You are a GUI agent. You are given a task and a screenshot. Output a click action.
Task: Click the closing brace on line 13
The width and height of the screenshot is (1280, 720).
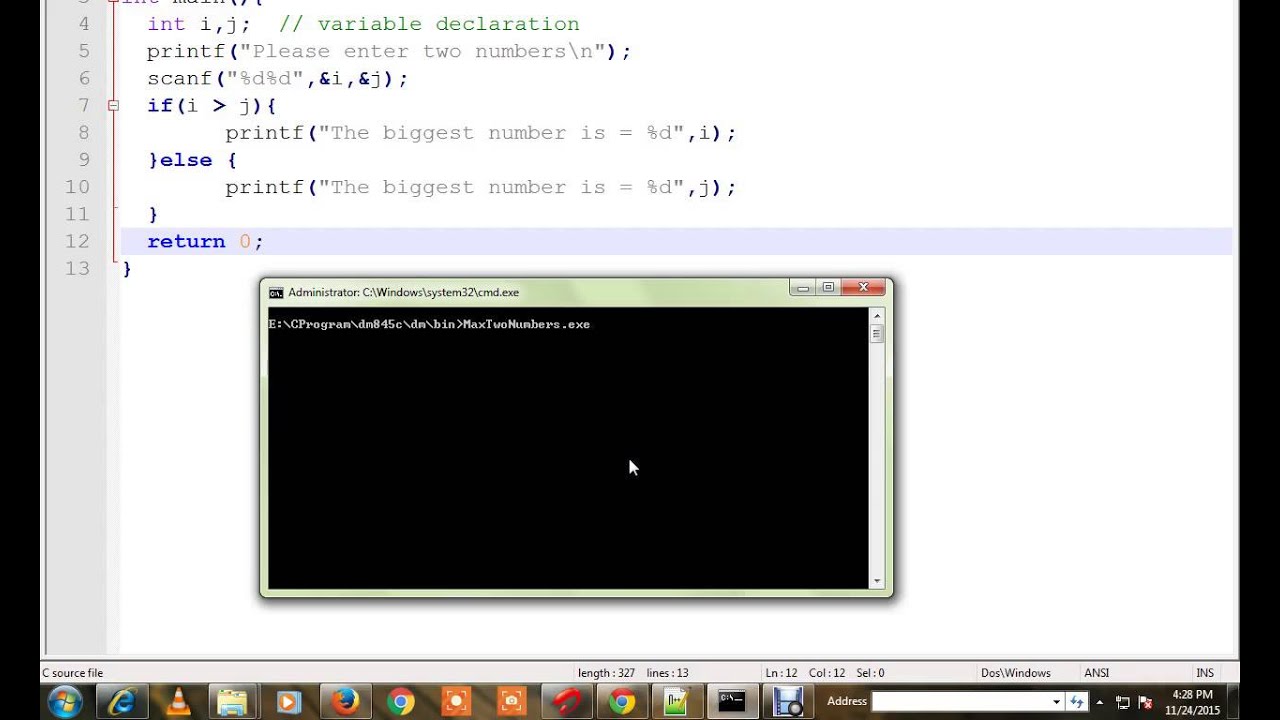point(127,268)
